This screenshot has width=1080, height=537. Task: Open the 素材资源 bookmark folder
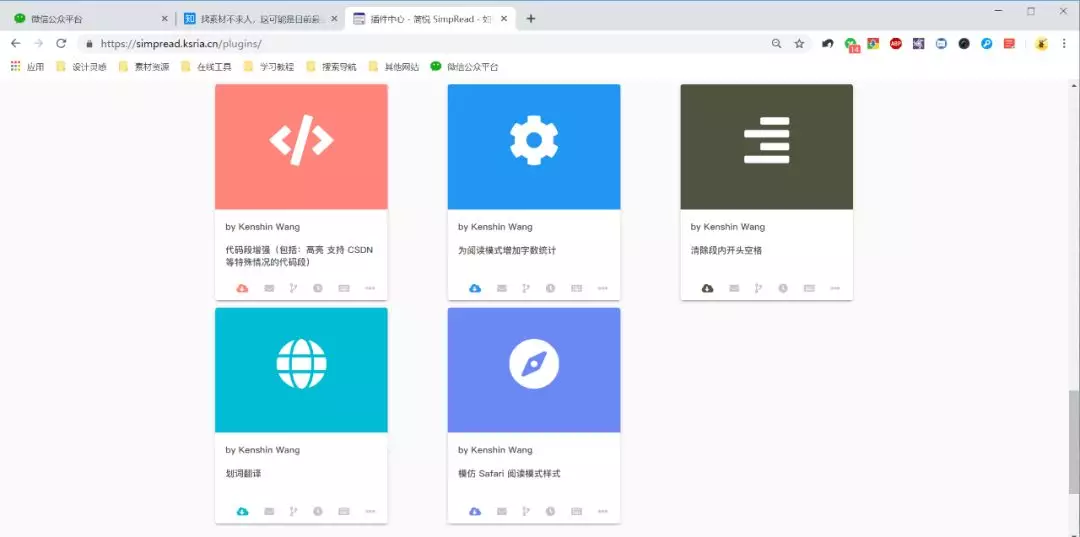point(143,67)
